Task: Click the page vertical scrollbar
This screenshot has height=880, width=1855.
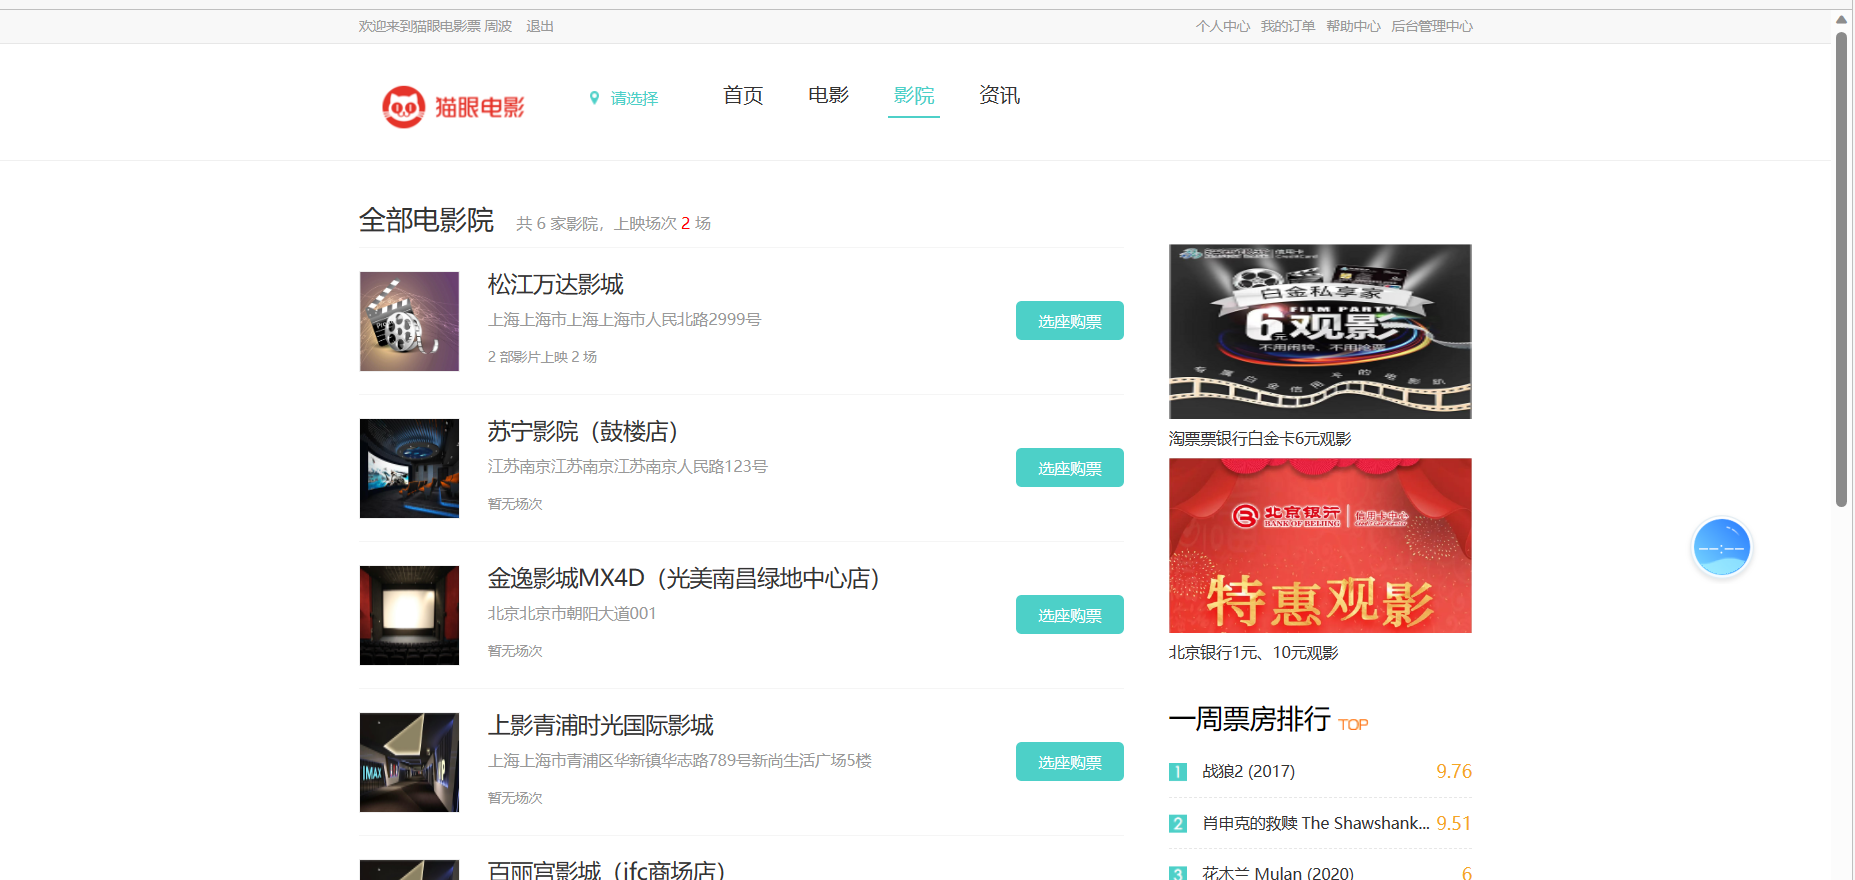Action: [x=1841, y=270]
